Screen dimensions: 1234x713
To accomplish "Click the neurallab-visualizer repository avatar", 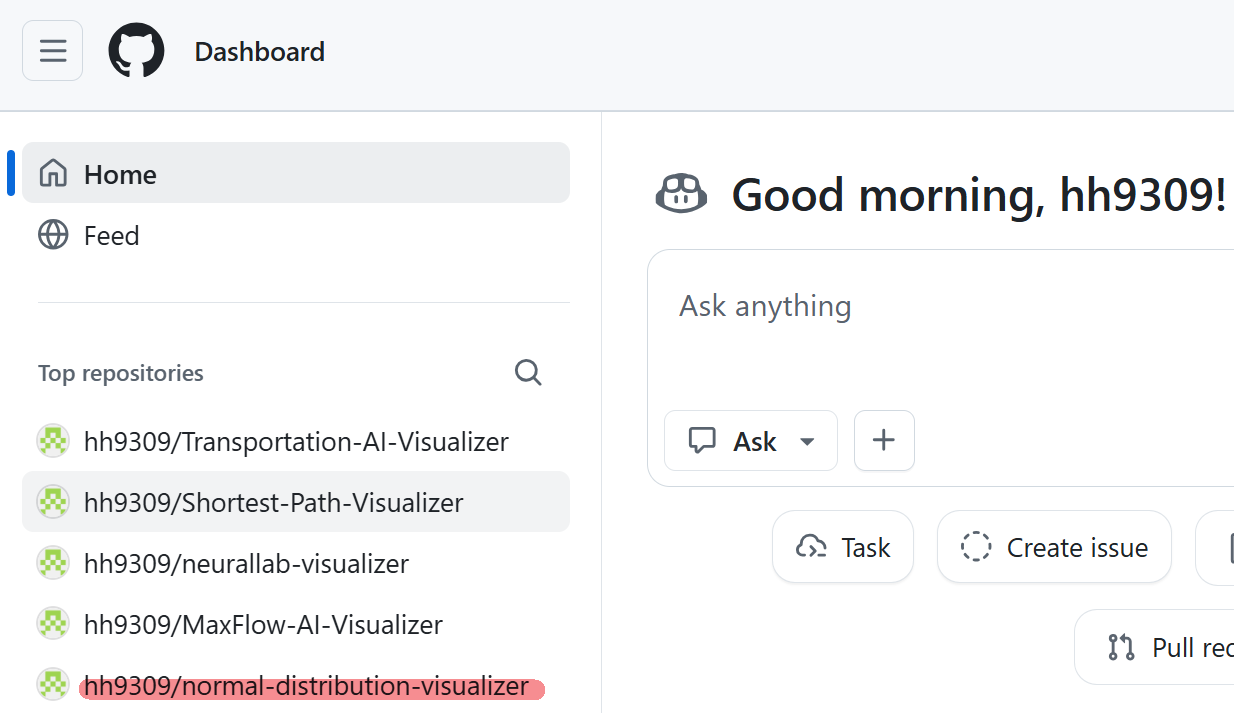I will tap(53, 564).
